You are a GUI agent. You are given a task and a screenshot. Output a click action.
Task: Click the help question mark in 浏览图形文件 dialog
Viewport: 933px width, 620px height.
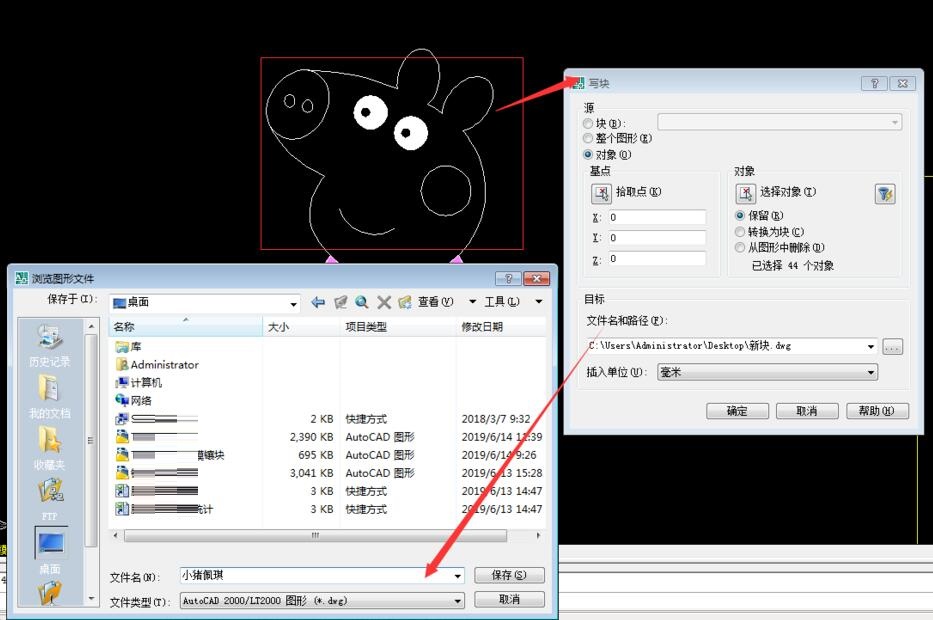click(x=508, y=278)
